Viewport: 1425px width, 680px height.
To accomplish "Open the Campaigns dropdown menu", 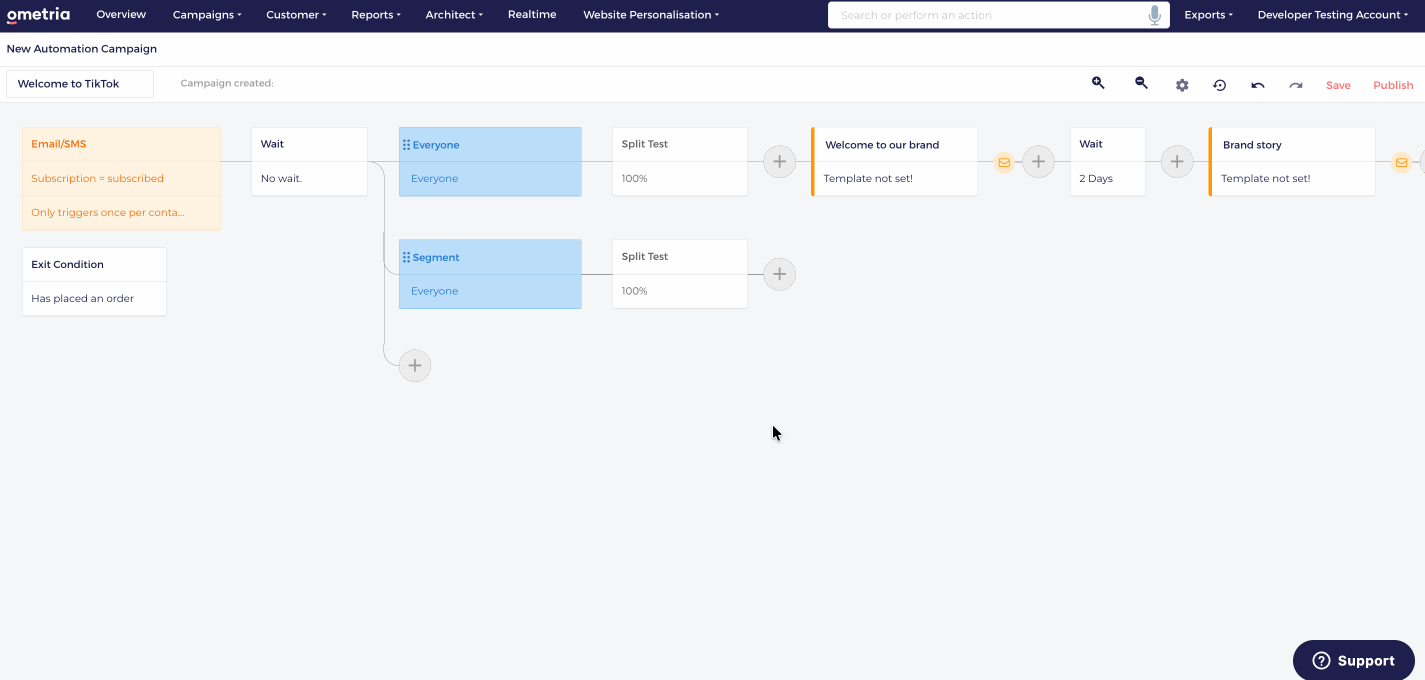I will pos(207,15).
